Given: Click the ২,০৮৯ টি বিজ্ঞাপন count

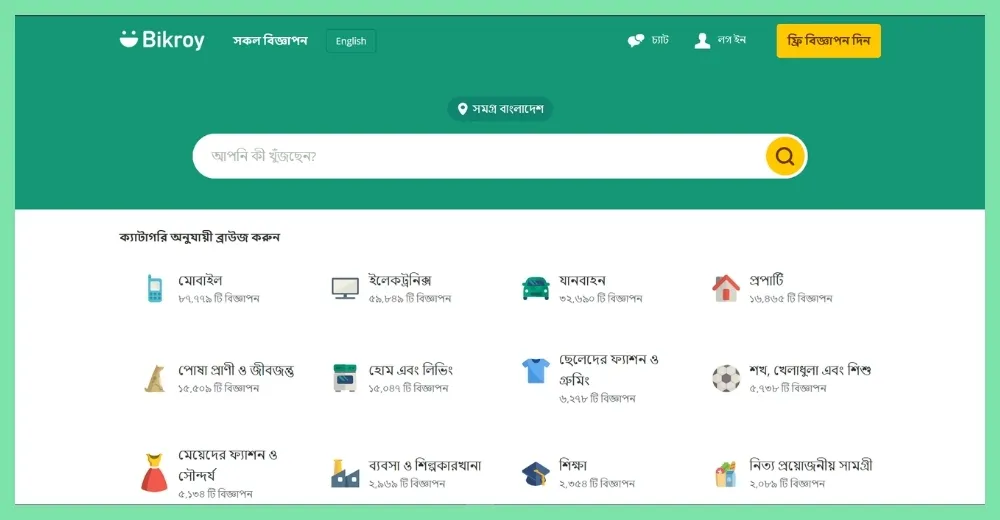Looking at the screenshot, I should [787, 484].
